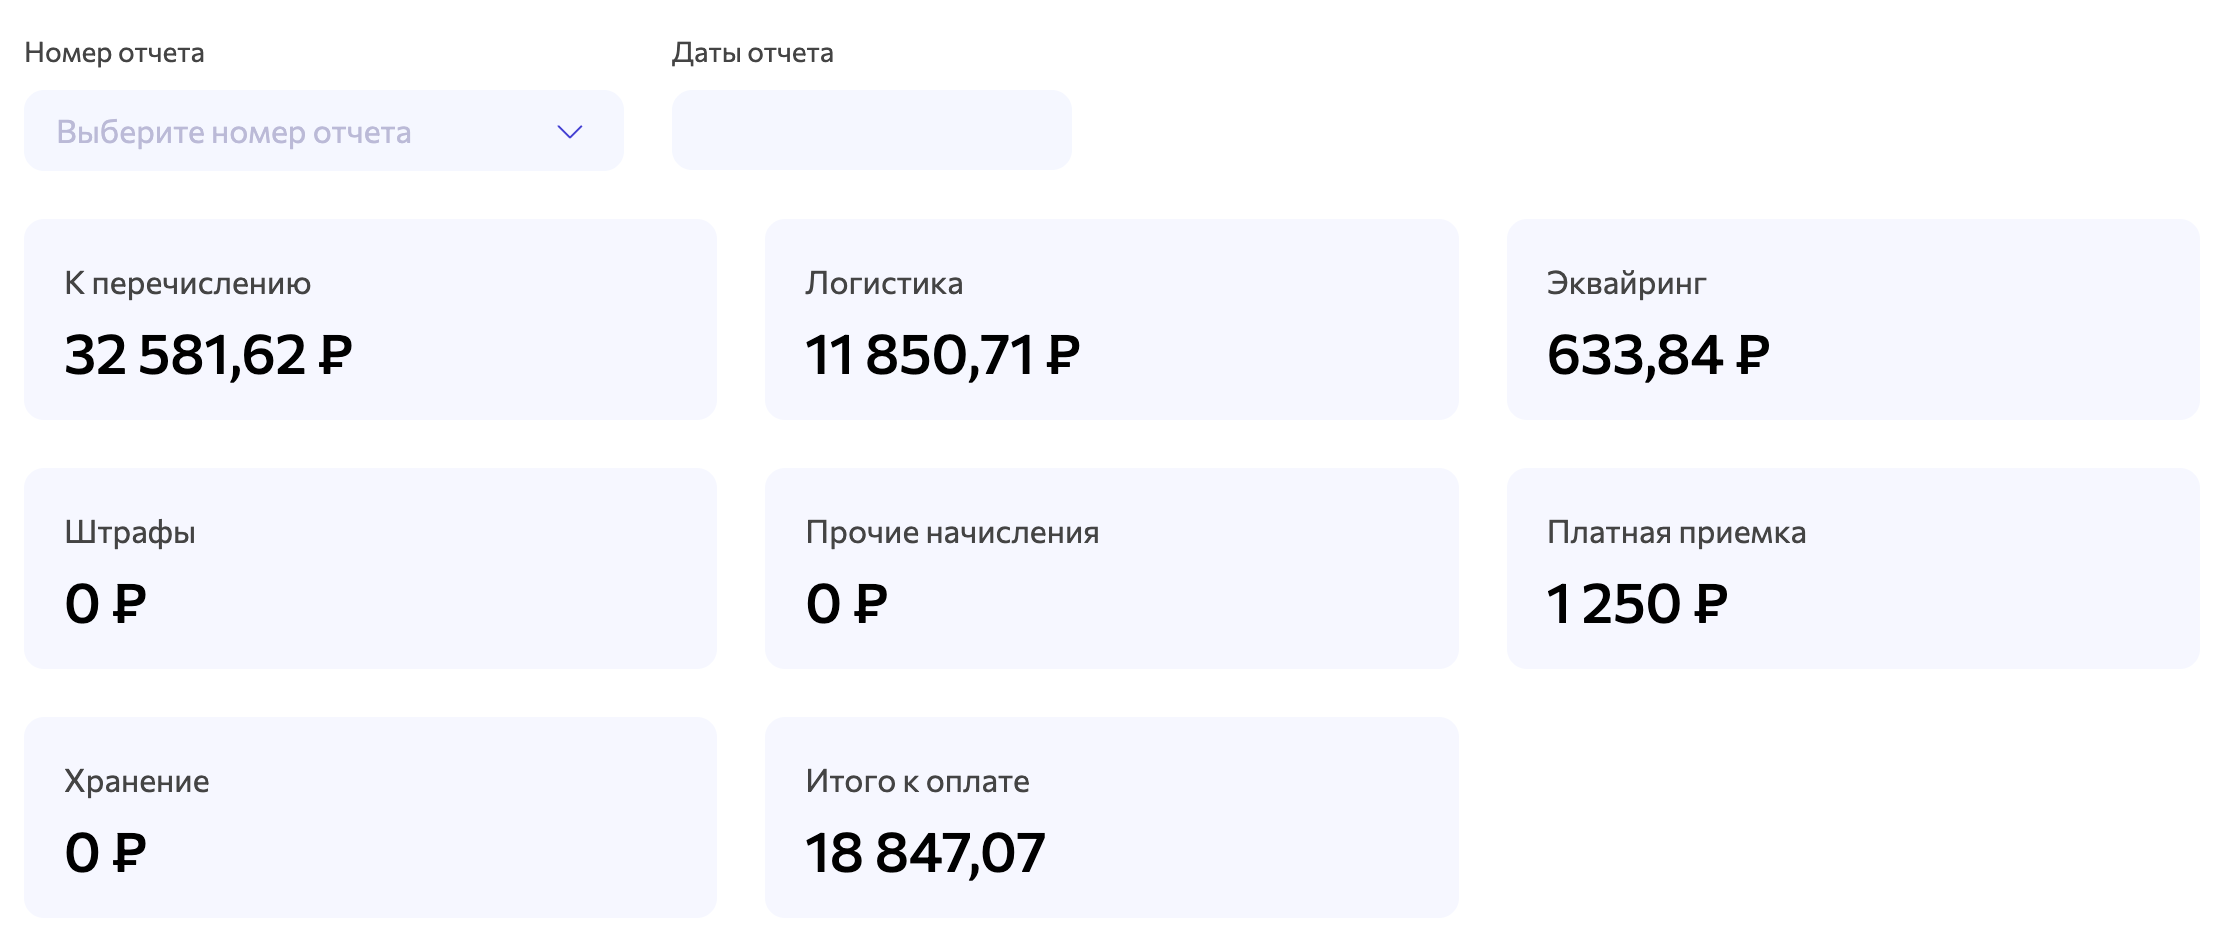Click the "Даты отчета" label

tap(752, 54)
